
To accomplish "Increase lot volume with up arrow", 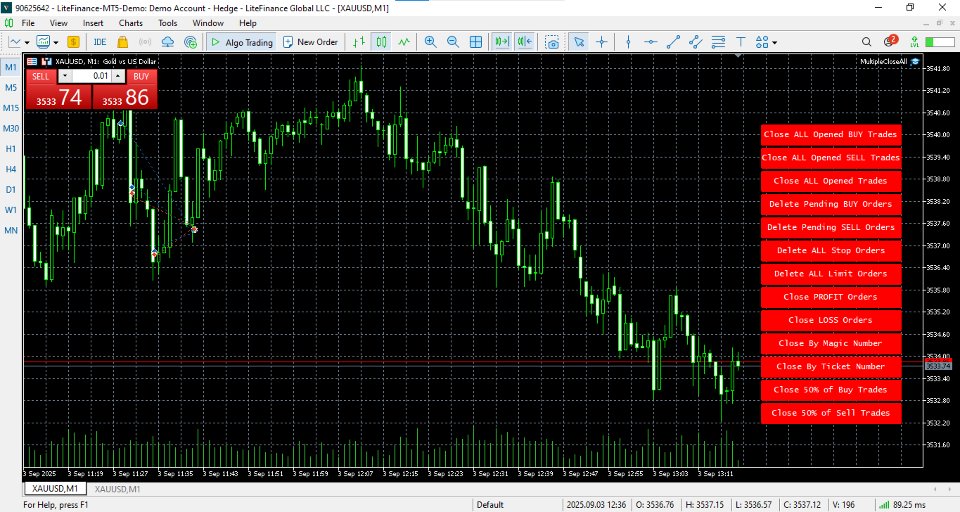I will [x=118, y=76].
